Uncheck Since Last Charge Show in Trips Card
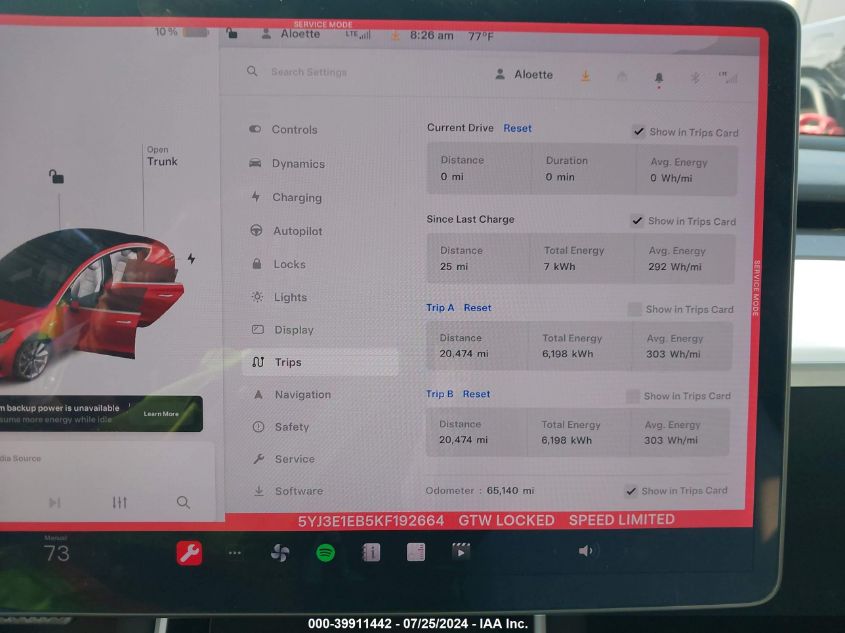The width and height of the screenshot is (845, 633). [x=637, y=221]
